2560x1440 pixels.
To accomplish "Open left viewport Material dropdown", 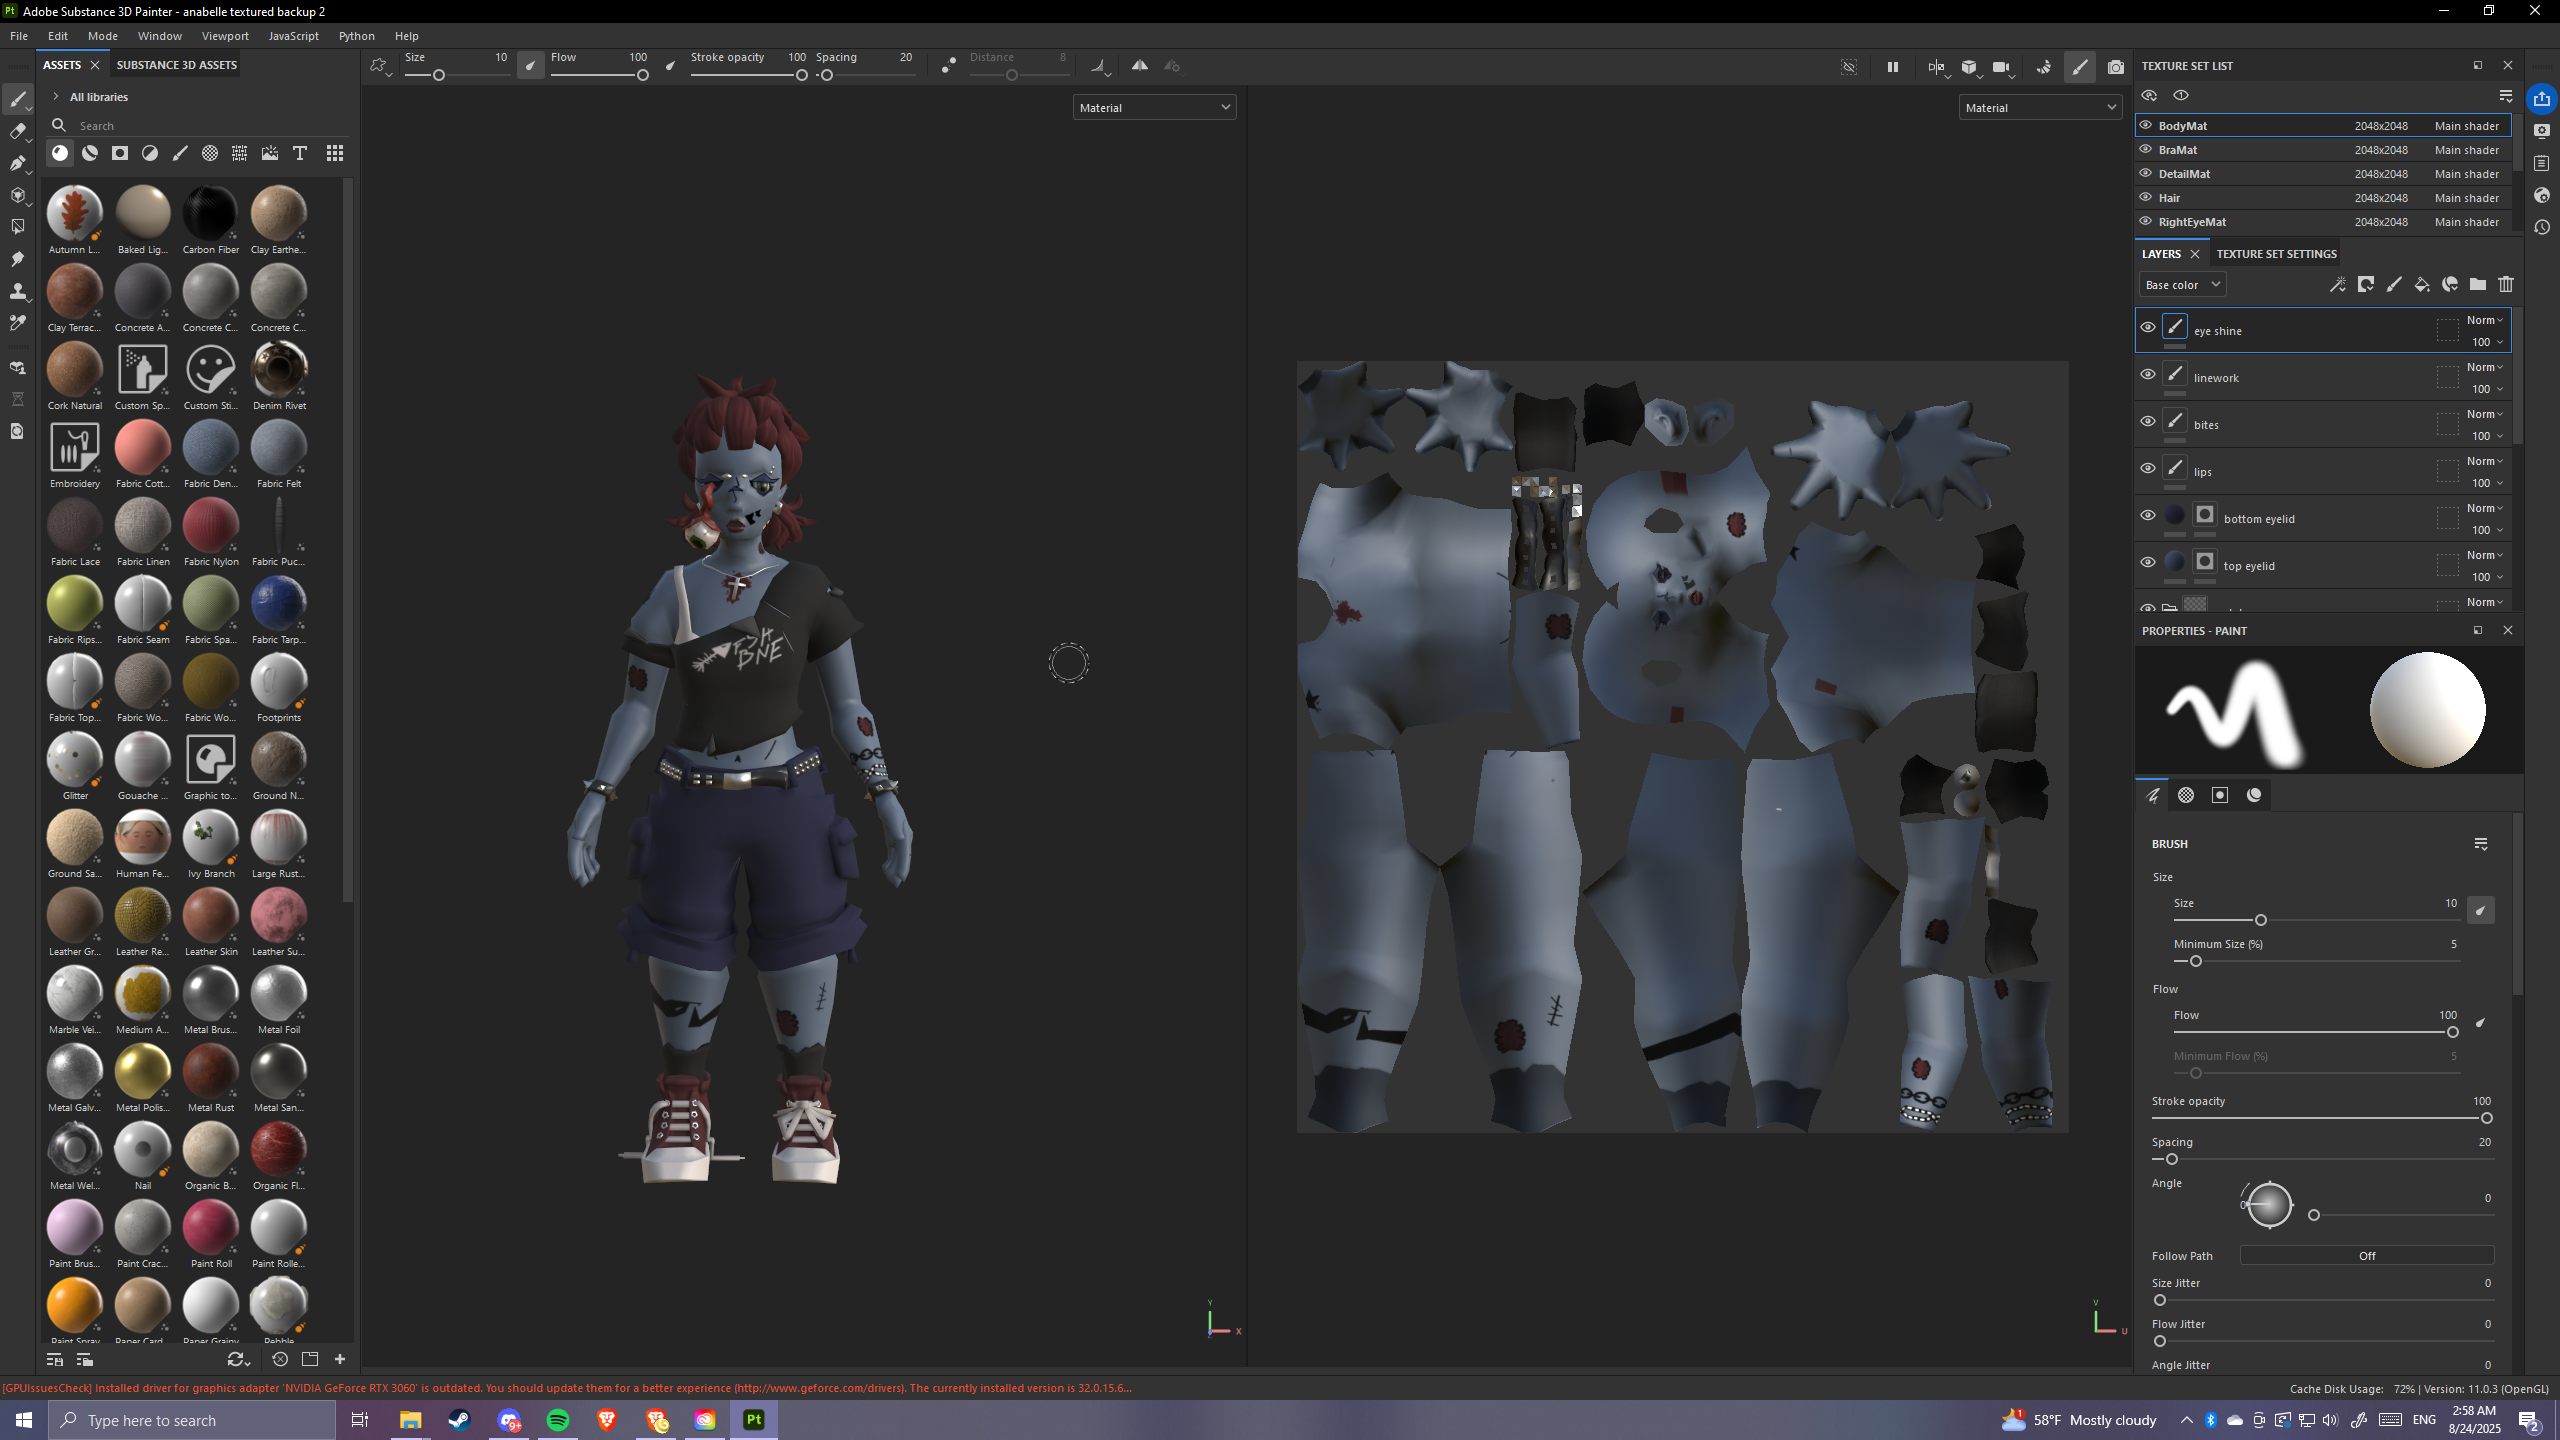I will click(x=1154, y=107).
